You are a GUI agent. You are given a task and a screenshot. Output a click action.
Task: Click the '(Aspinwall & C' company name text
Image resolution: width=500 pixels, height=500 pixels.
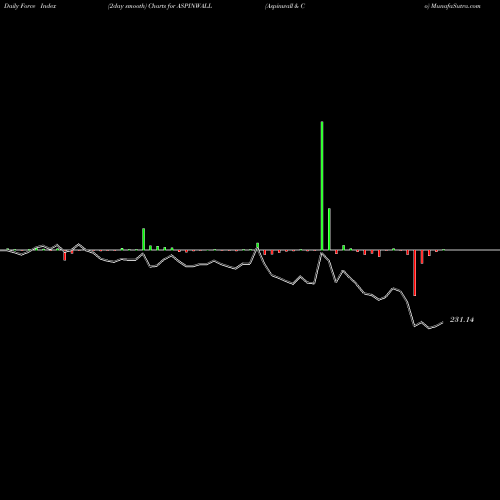click(x=285, y=6)
